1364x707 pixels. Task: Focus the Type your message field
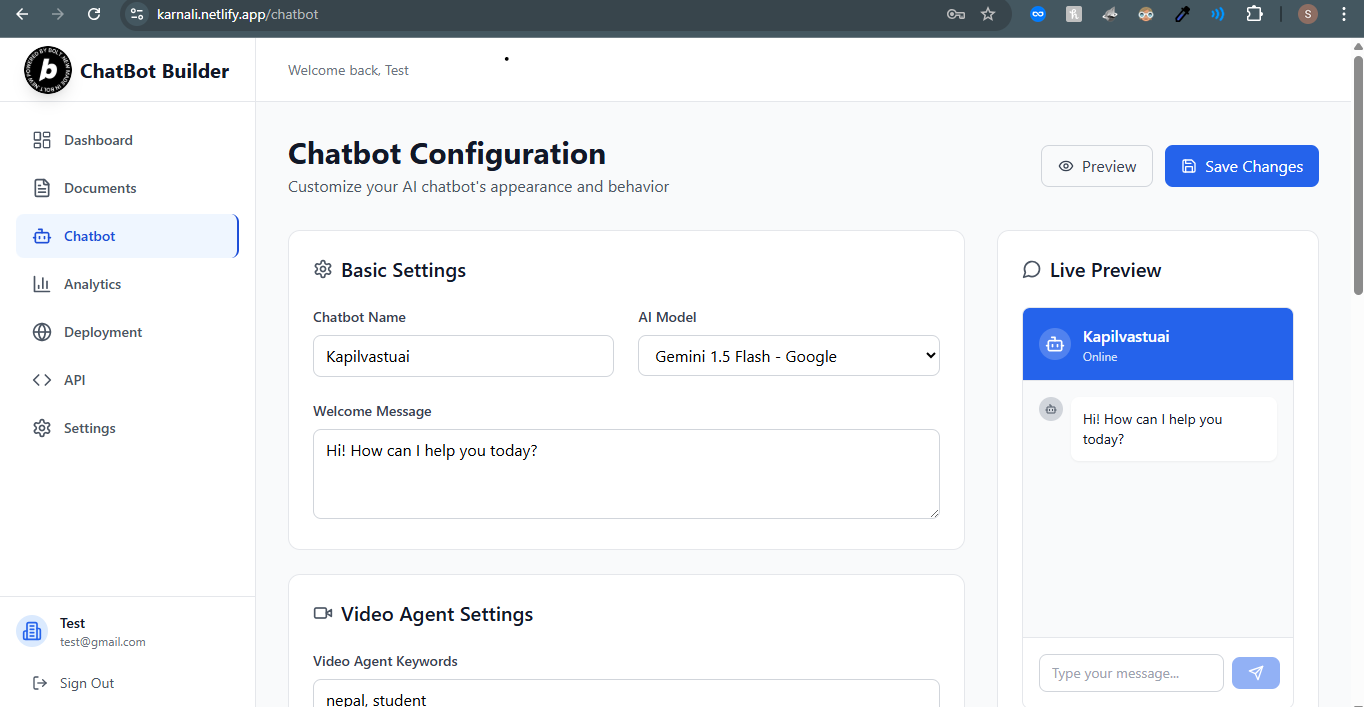(1131, 673)
